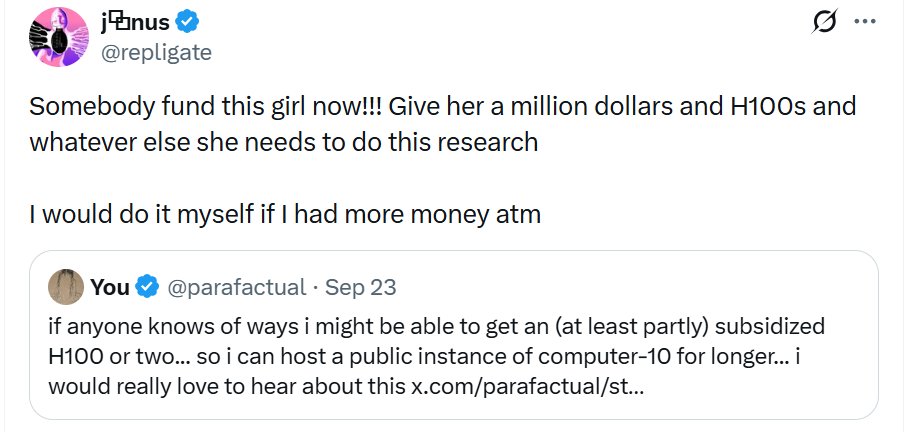Screen dimensions: 906x432
Task: Click the verified badge next to You
Action: click(147, 287)
